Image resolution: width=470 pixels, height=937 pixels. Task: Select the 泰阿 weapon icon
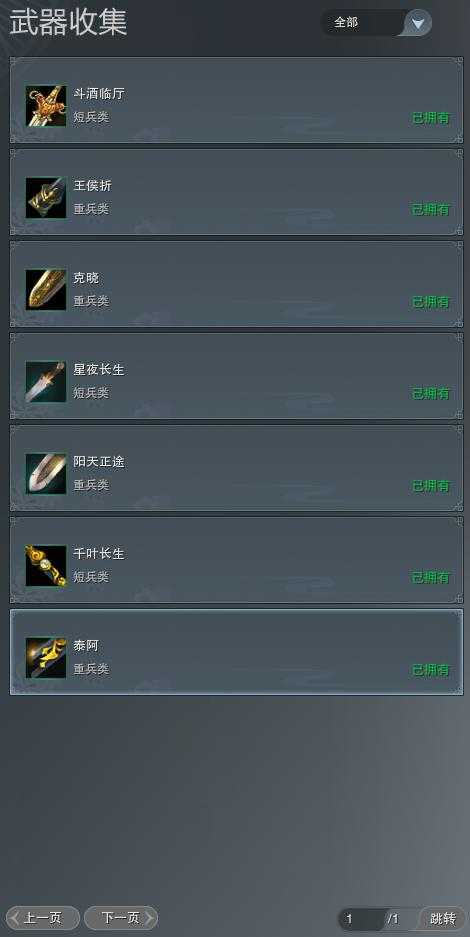(46, 658)
